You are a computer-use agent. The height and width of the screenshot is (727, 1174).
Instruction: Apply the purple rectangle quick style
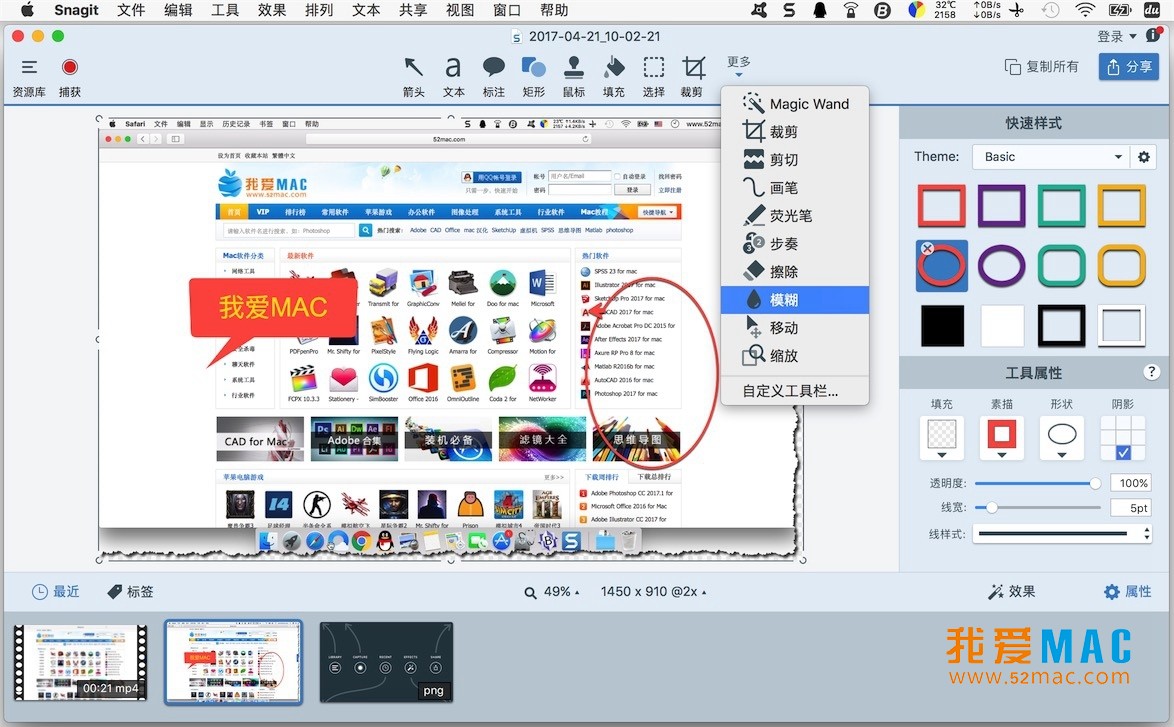pos(1002,205)
